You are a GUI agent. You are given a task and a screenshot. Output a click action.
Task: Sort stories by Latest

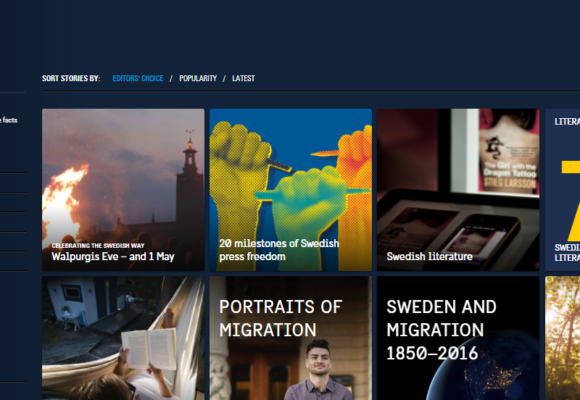point(243,78)
